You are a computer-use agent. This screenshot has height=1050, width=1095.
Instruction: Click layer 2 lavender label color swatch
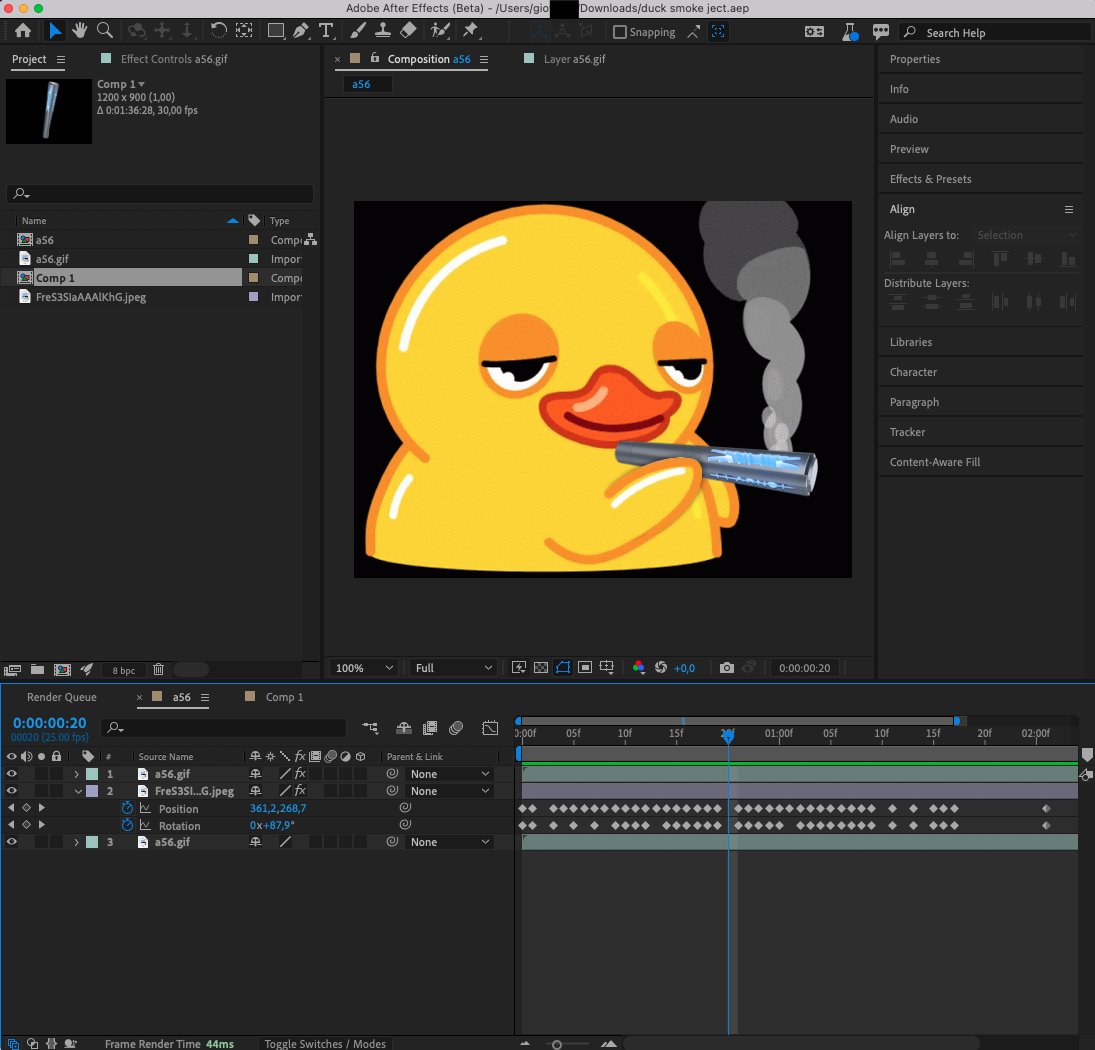tap(92, 791)
